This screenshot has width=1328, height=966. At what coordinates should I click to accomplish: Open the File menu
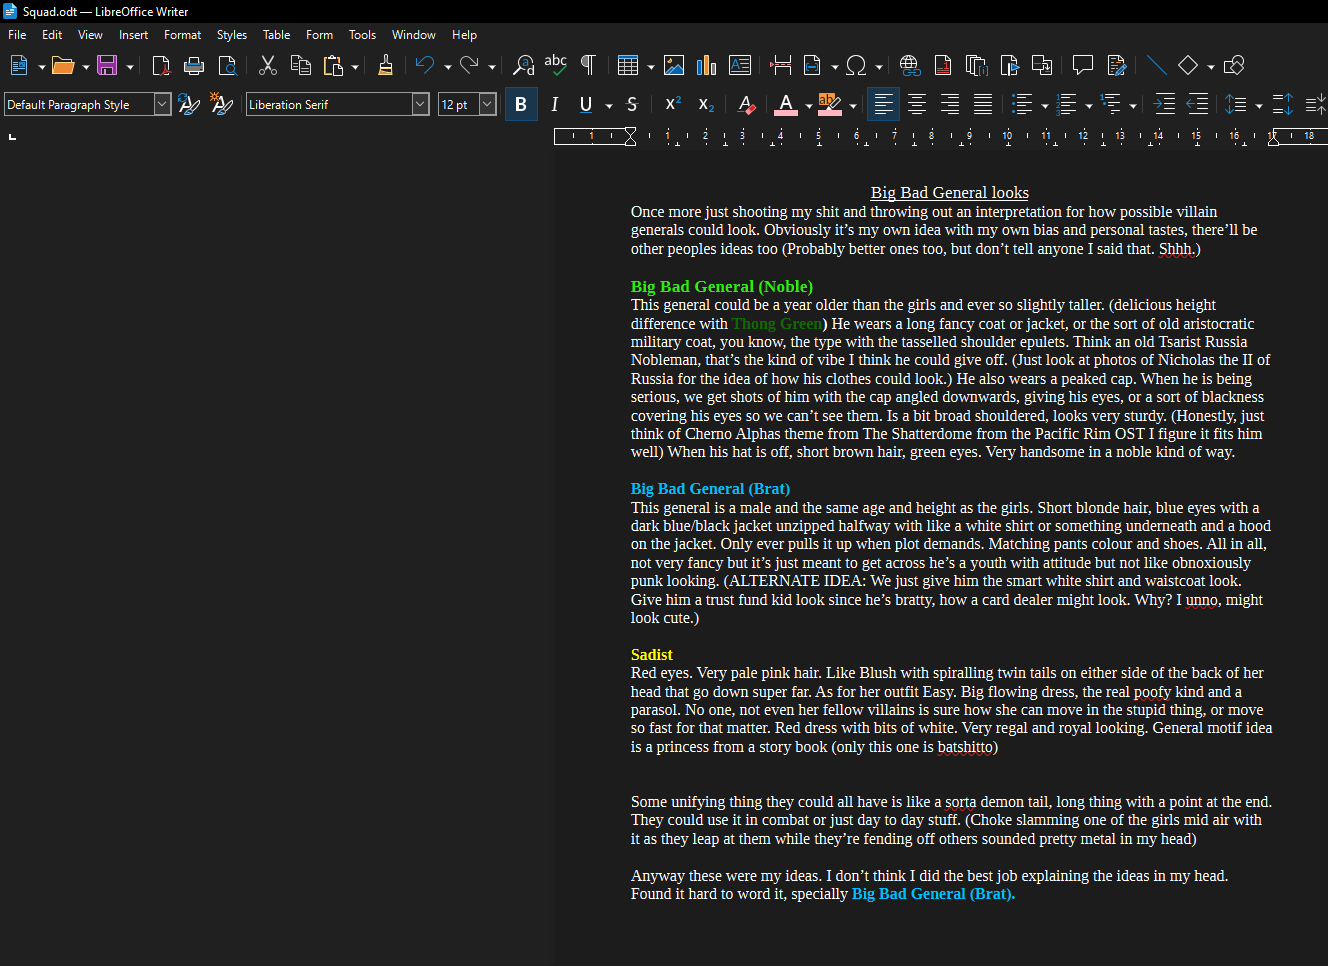click(x=17, y=34)
